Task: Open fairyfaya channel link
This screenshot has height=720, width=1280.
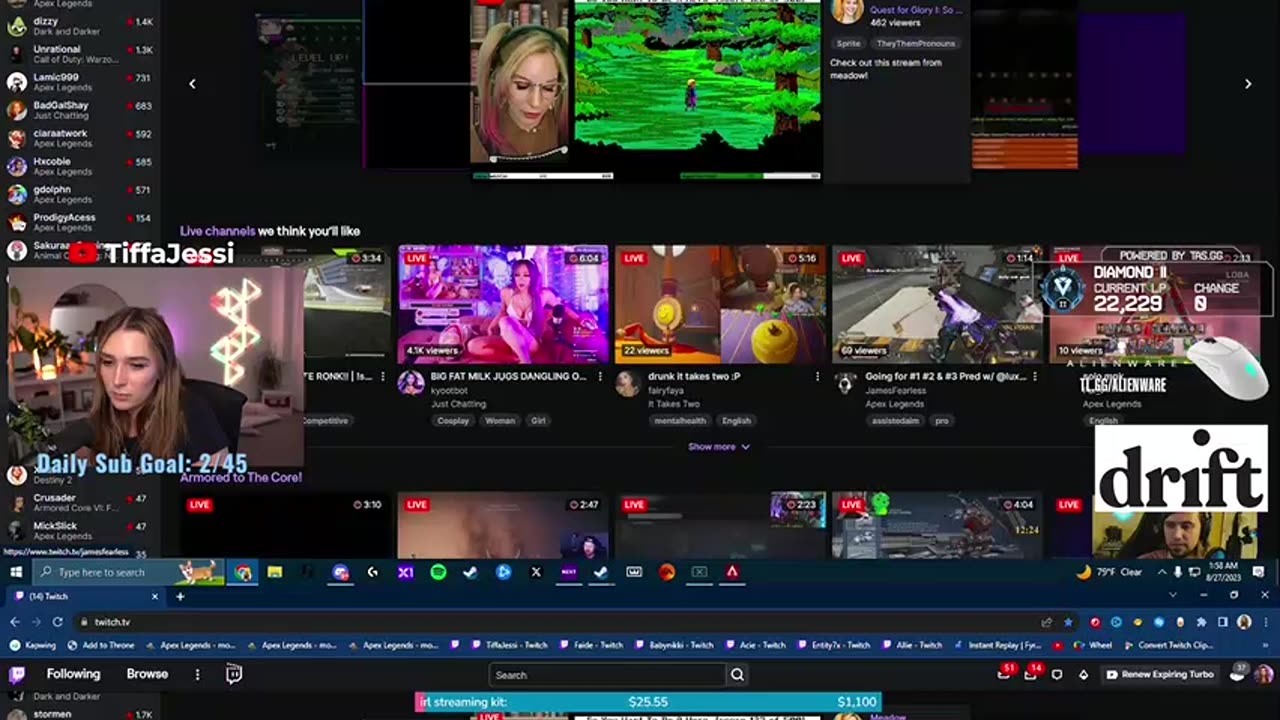Action: [664, 391]
